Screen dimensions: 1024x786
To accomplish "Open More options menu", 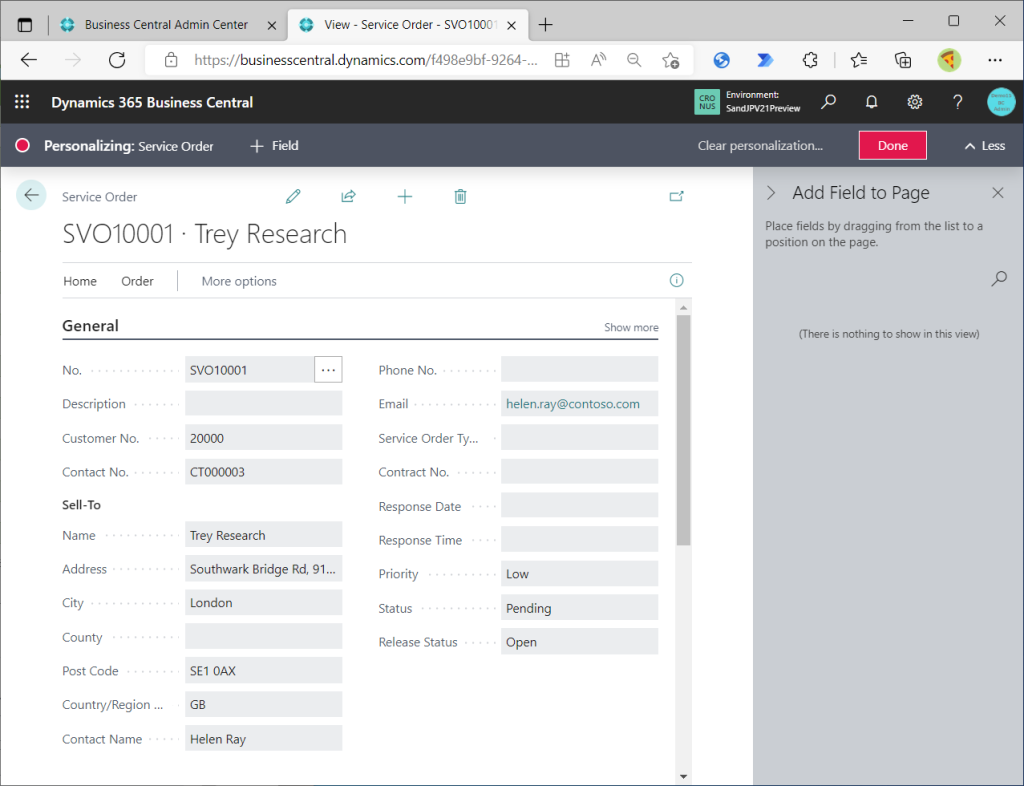I will pos(239,281).
